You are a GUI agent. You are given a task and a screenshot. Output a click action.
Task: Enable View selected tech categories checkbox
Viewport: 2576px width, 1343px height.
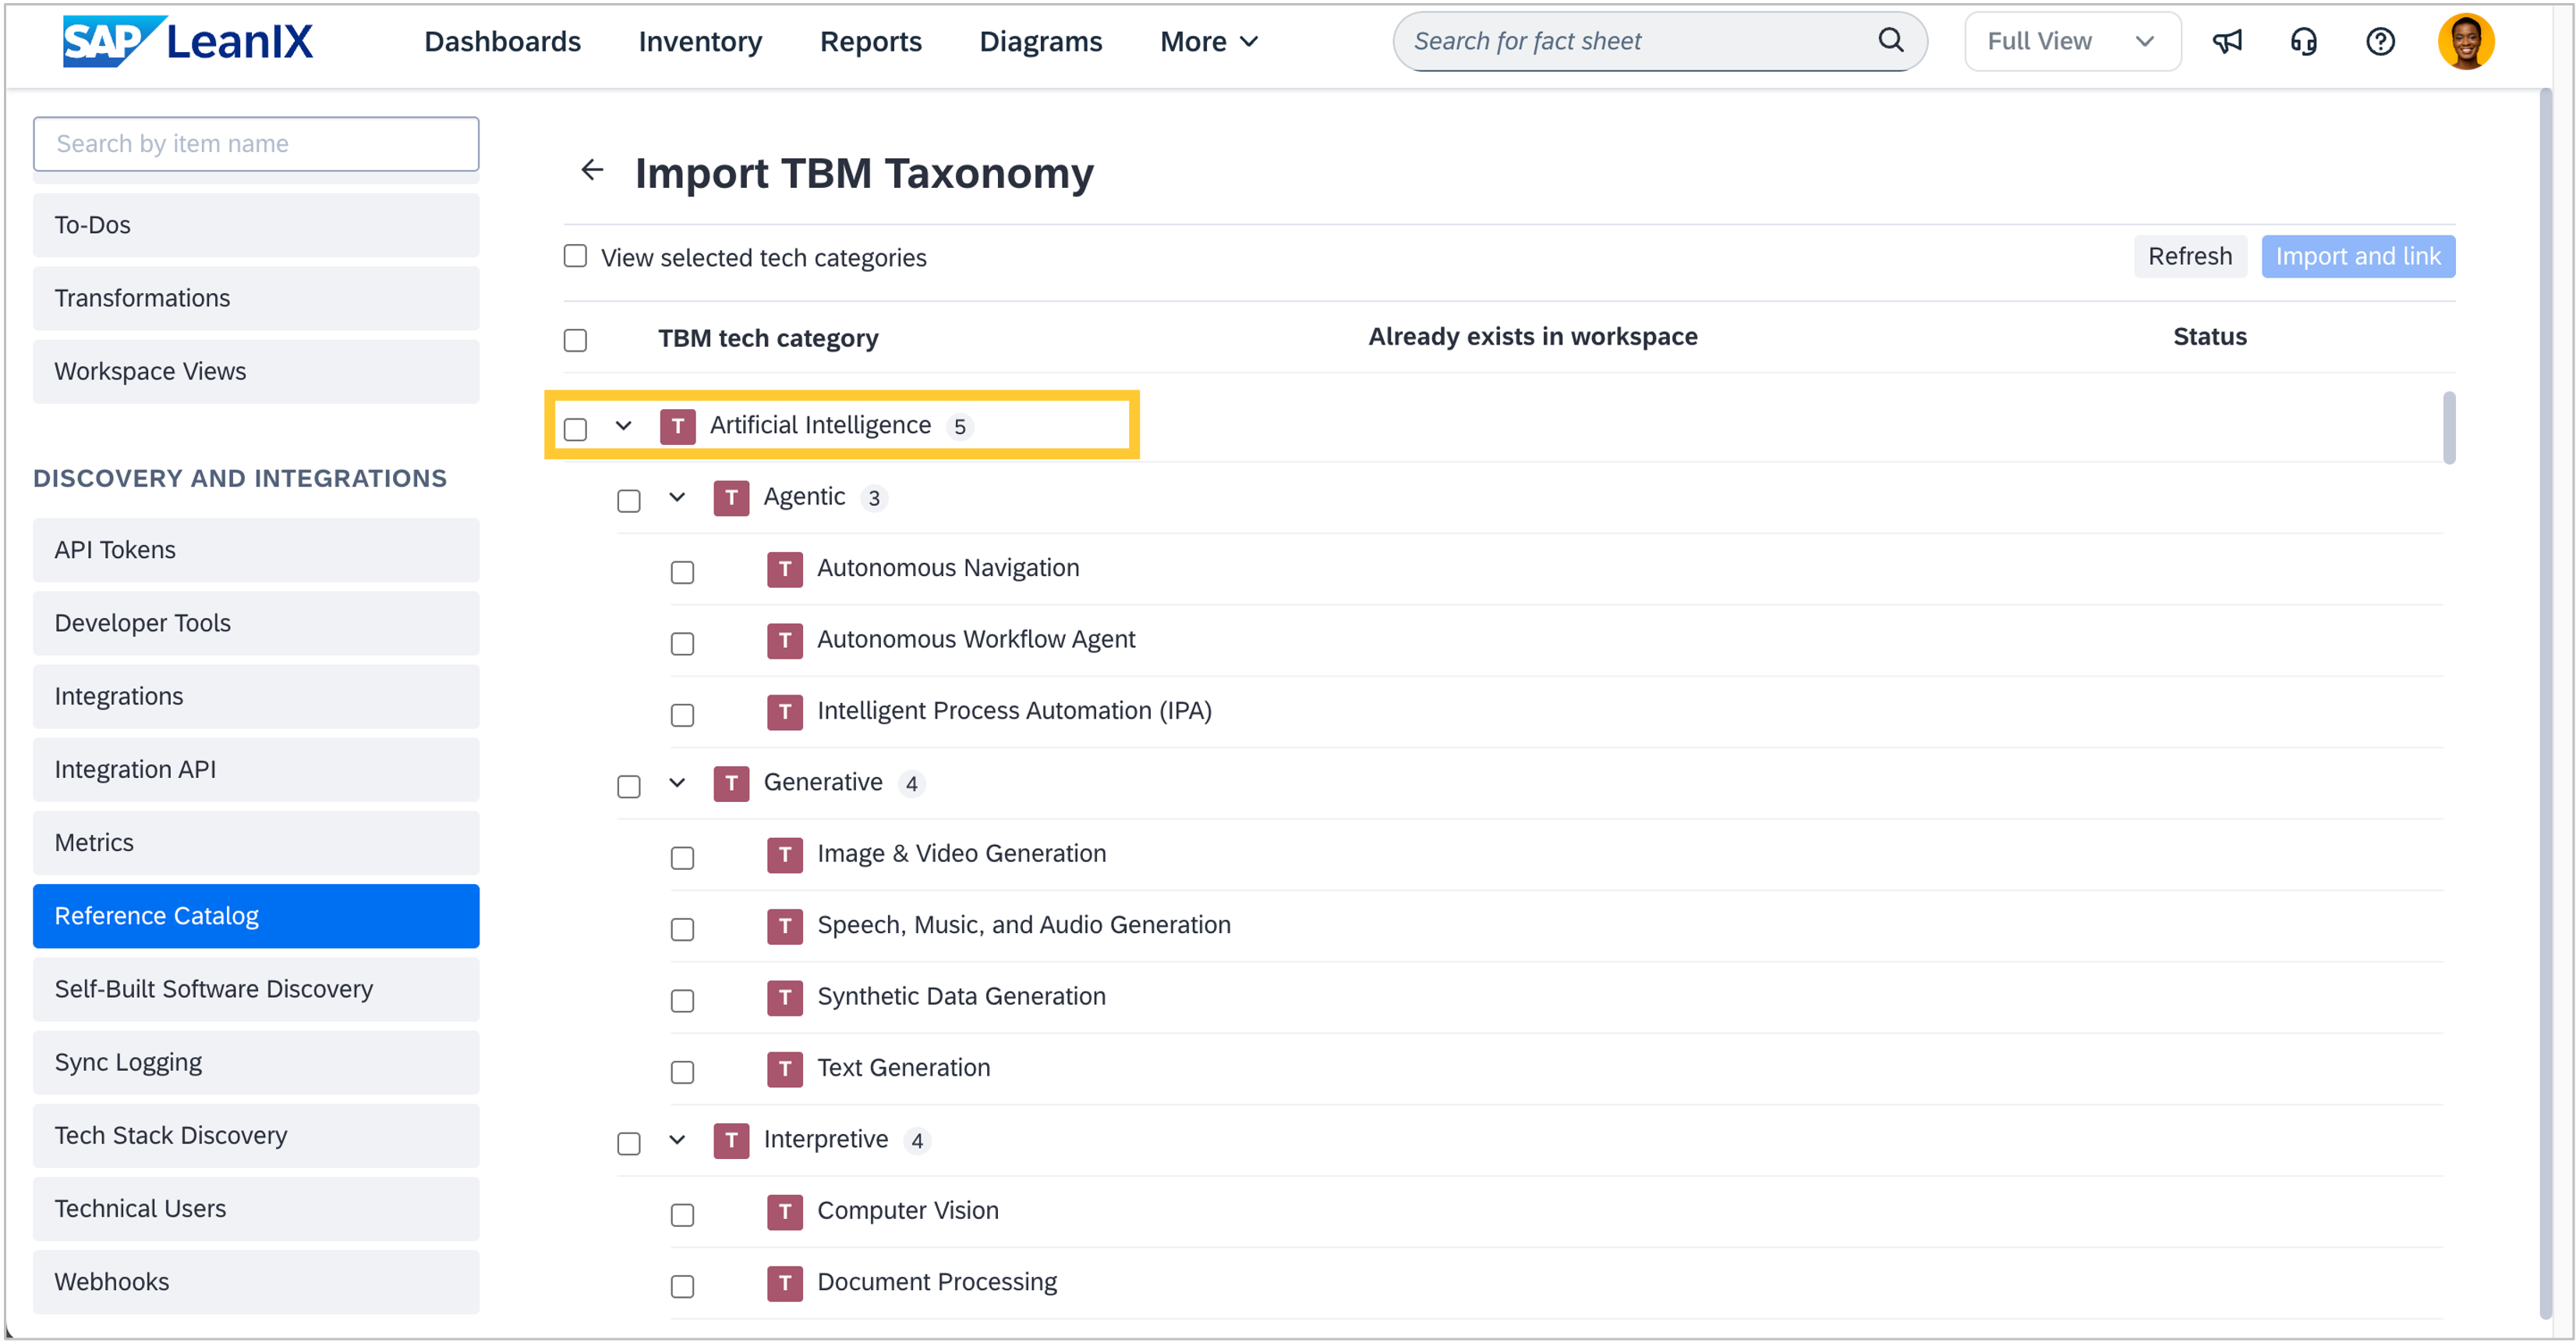(575, 256)
